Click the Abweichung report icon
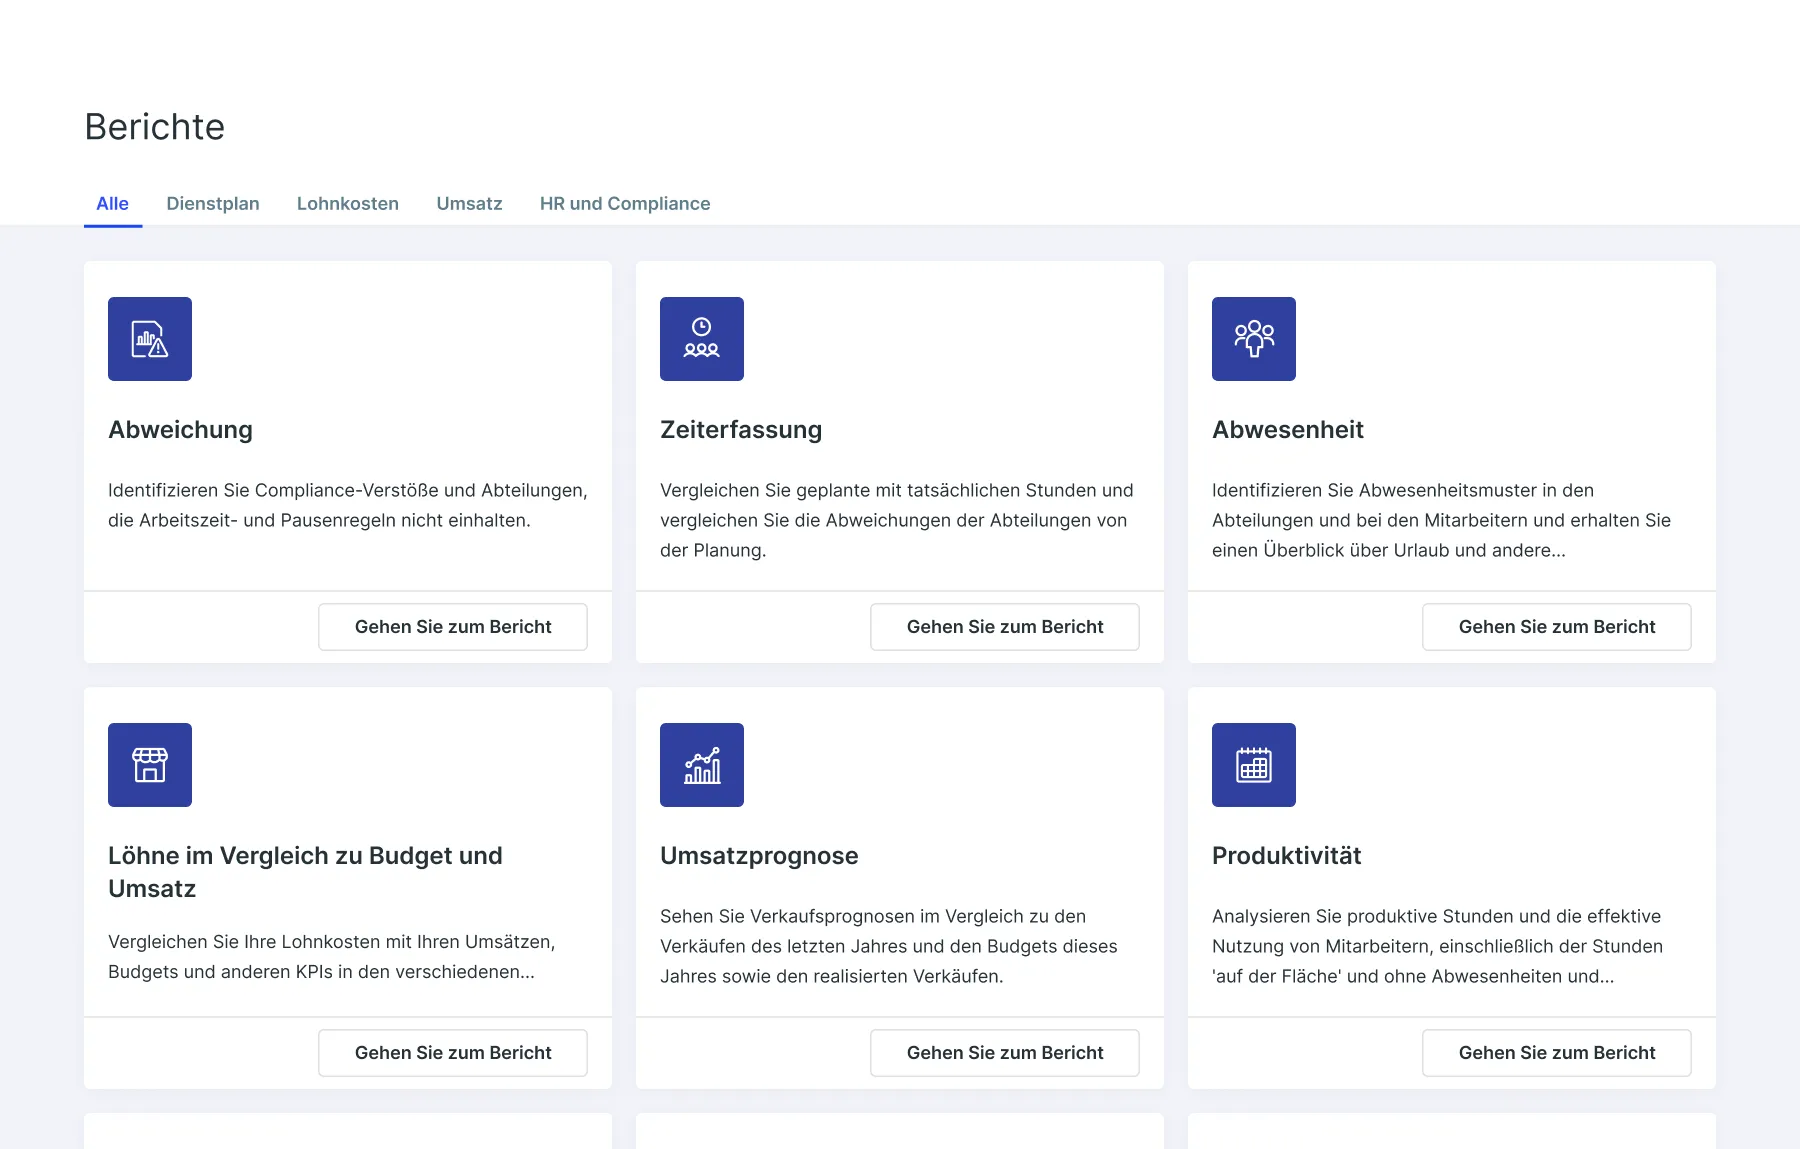This screenshot has height=1149, width=1800. (x=150, y=339)
